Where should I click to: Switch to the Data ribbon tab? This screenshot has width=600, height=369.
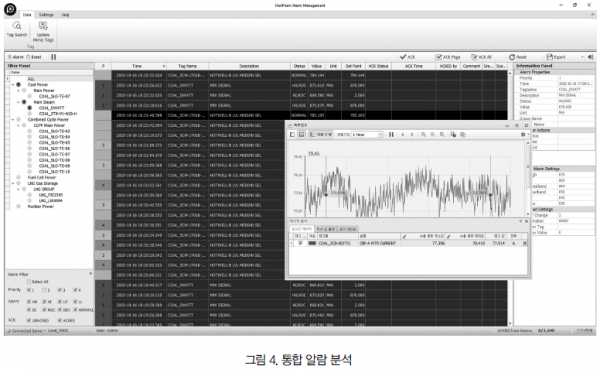click(x=27, y=15)
